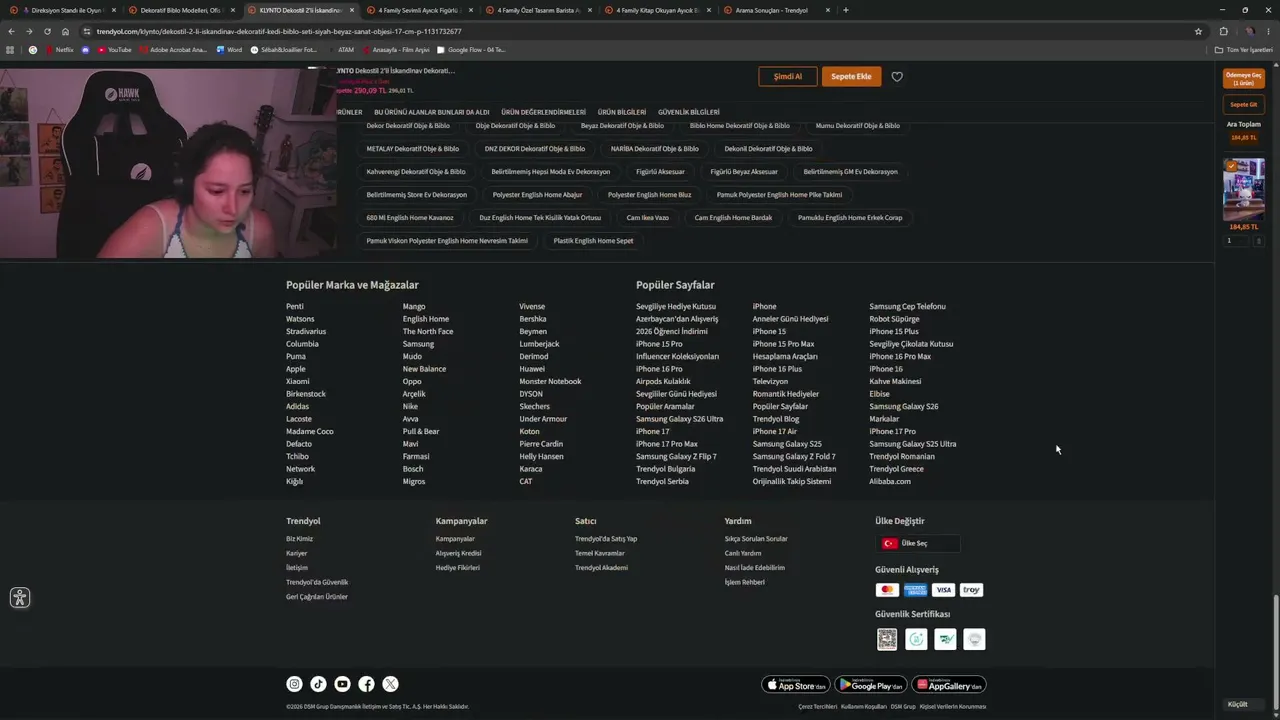
Task: Open Trendyol YouTube channel icon
Action: (342, 684)
